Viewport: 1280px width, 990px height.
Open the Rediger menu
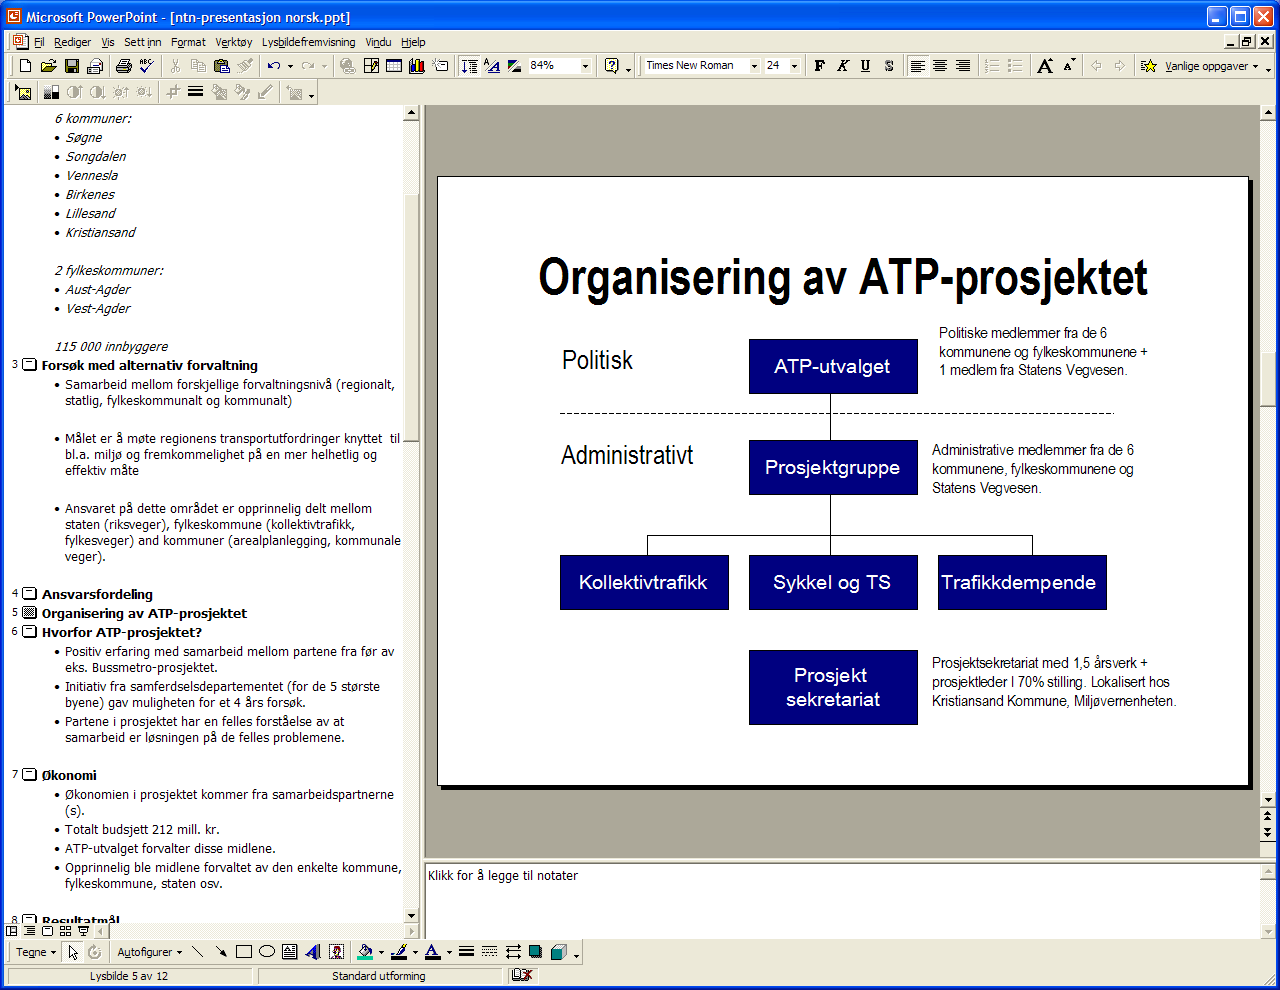point(72,42)
